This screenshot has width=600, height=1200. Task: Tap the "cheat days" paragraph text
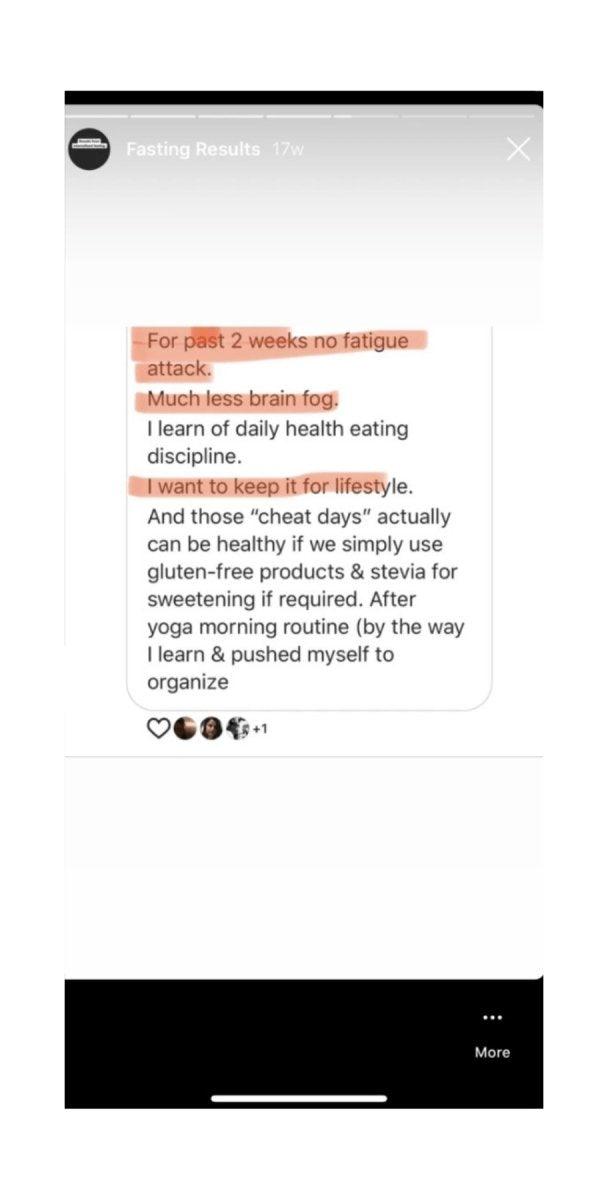click(298, 517)
